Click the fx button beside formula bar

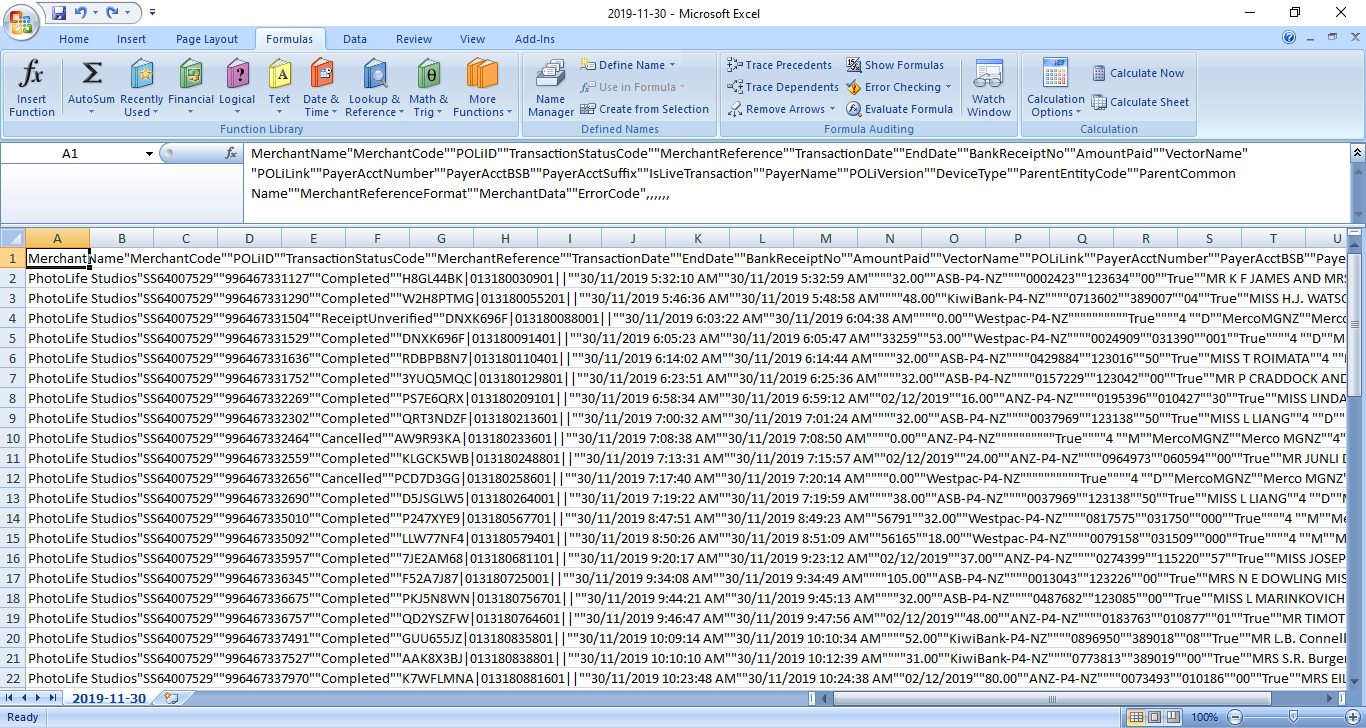pyautogui.click(x=231, y=153)
